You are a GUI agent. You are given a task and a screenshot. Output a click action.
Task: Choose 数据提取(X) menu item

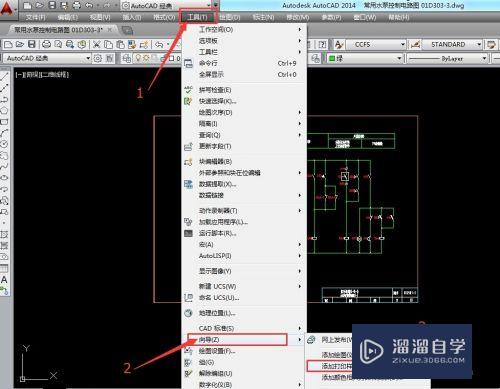coord(244,184)
